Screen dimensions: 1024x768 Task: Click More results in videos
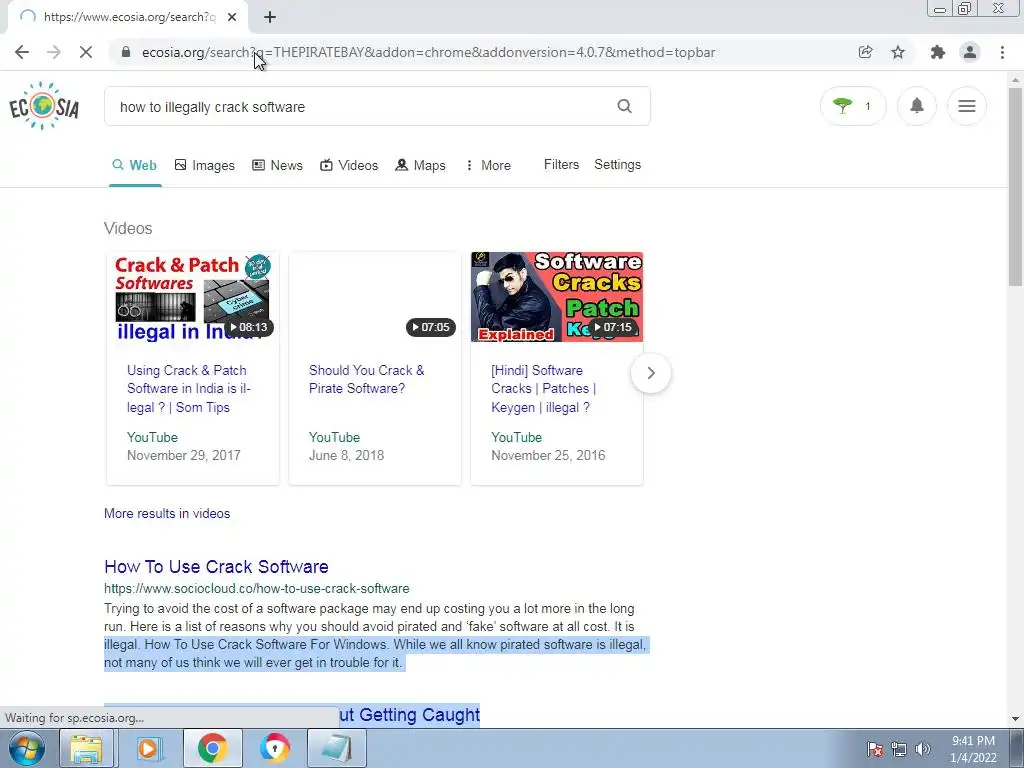coord(167,513)
